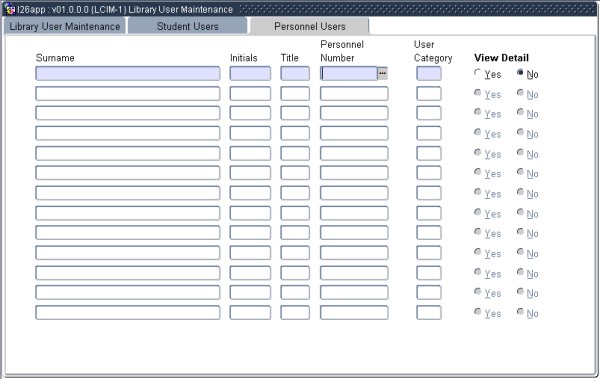Focus the first row Title field
Image resolution: width=600 pixels, height=379 pixels.
tap(295, 74)
